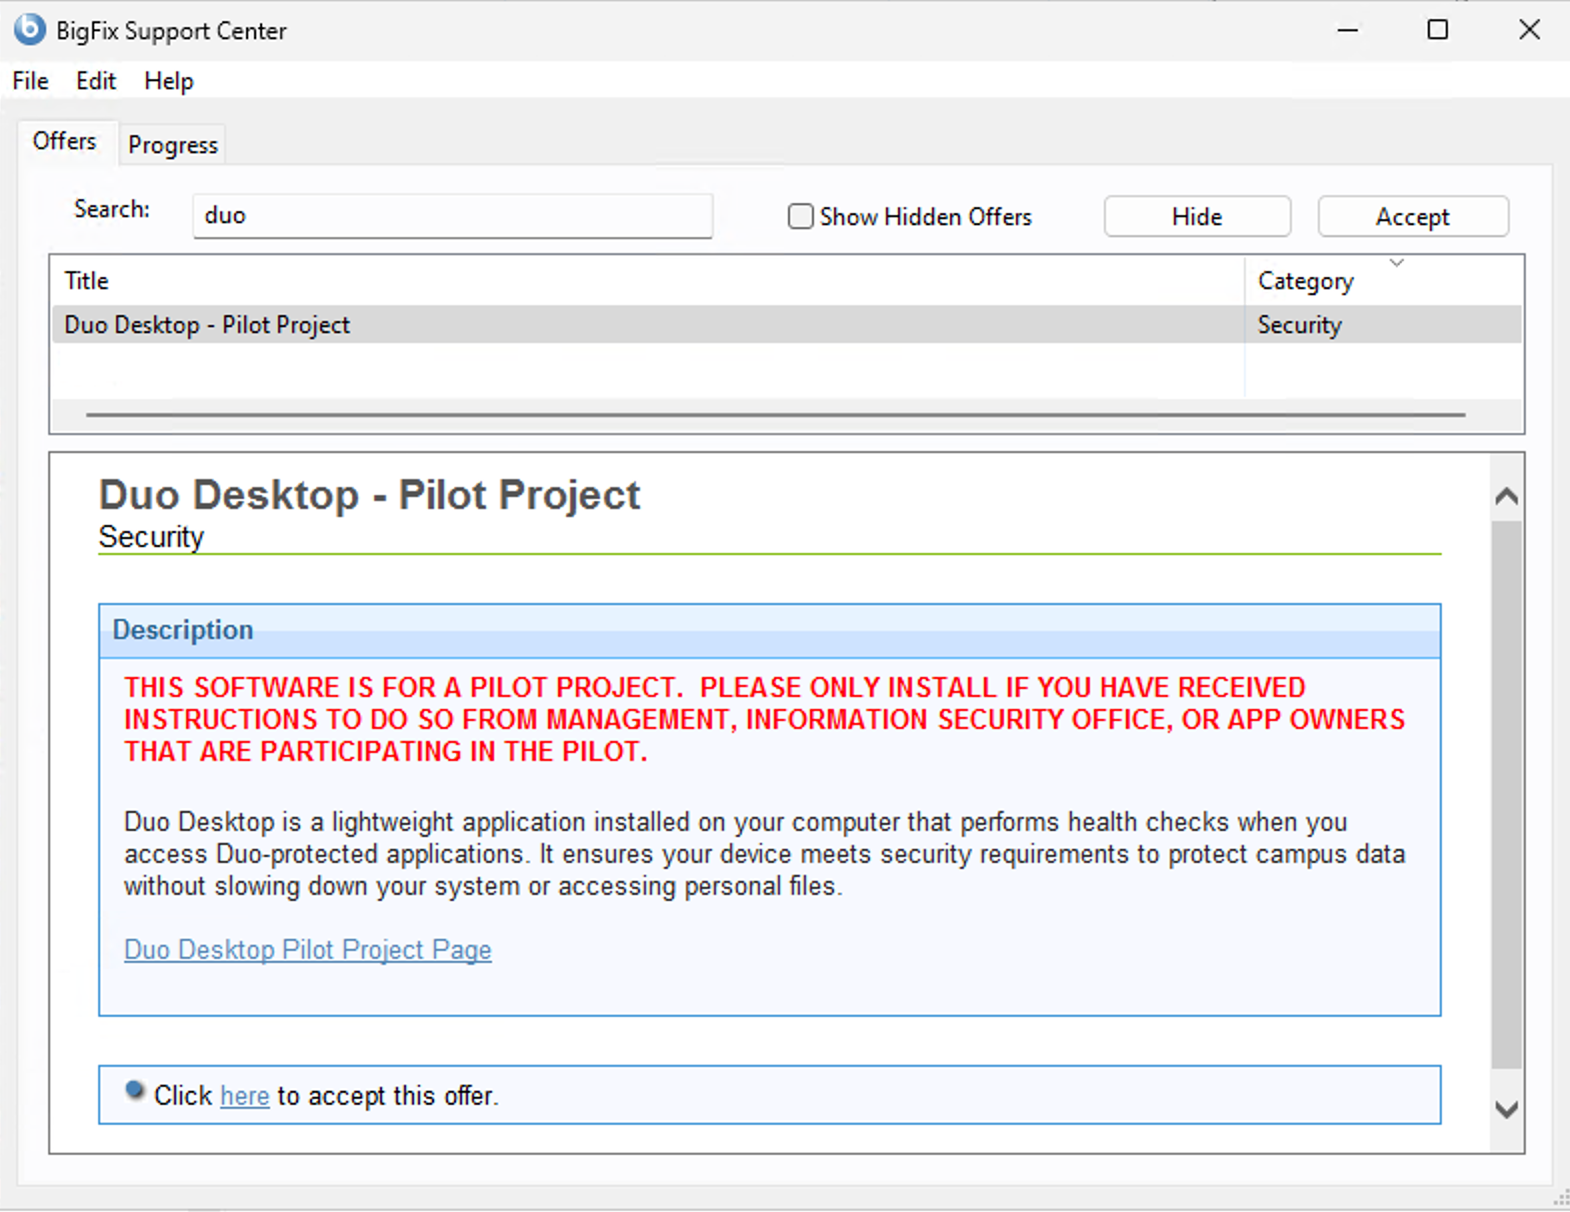Open the File menu
Screen dimensions: 1570x1212
(x=30, y=81)
